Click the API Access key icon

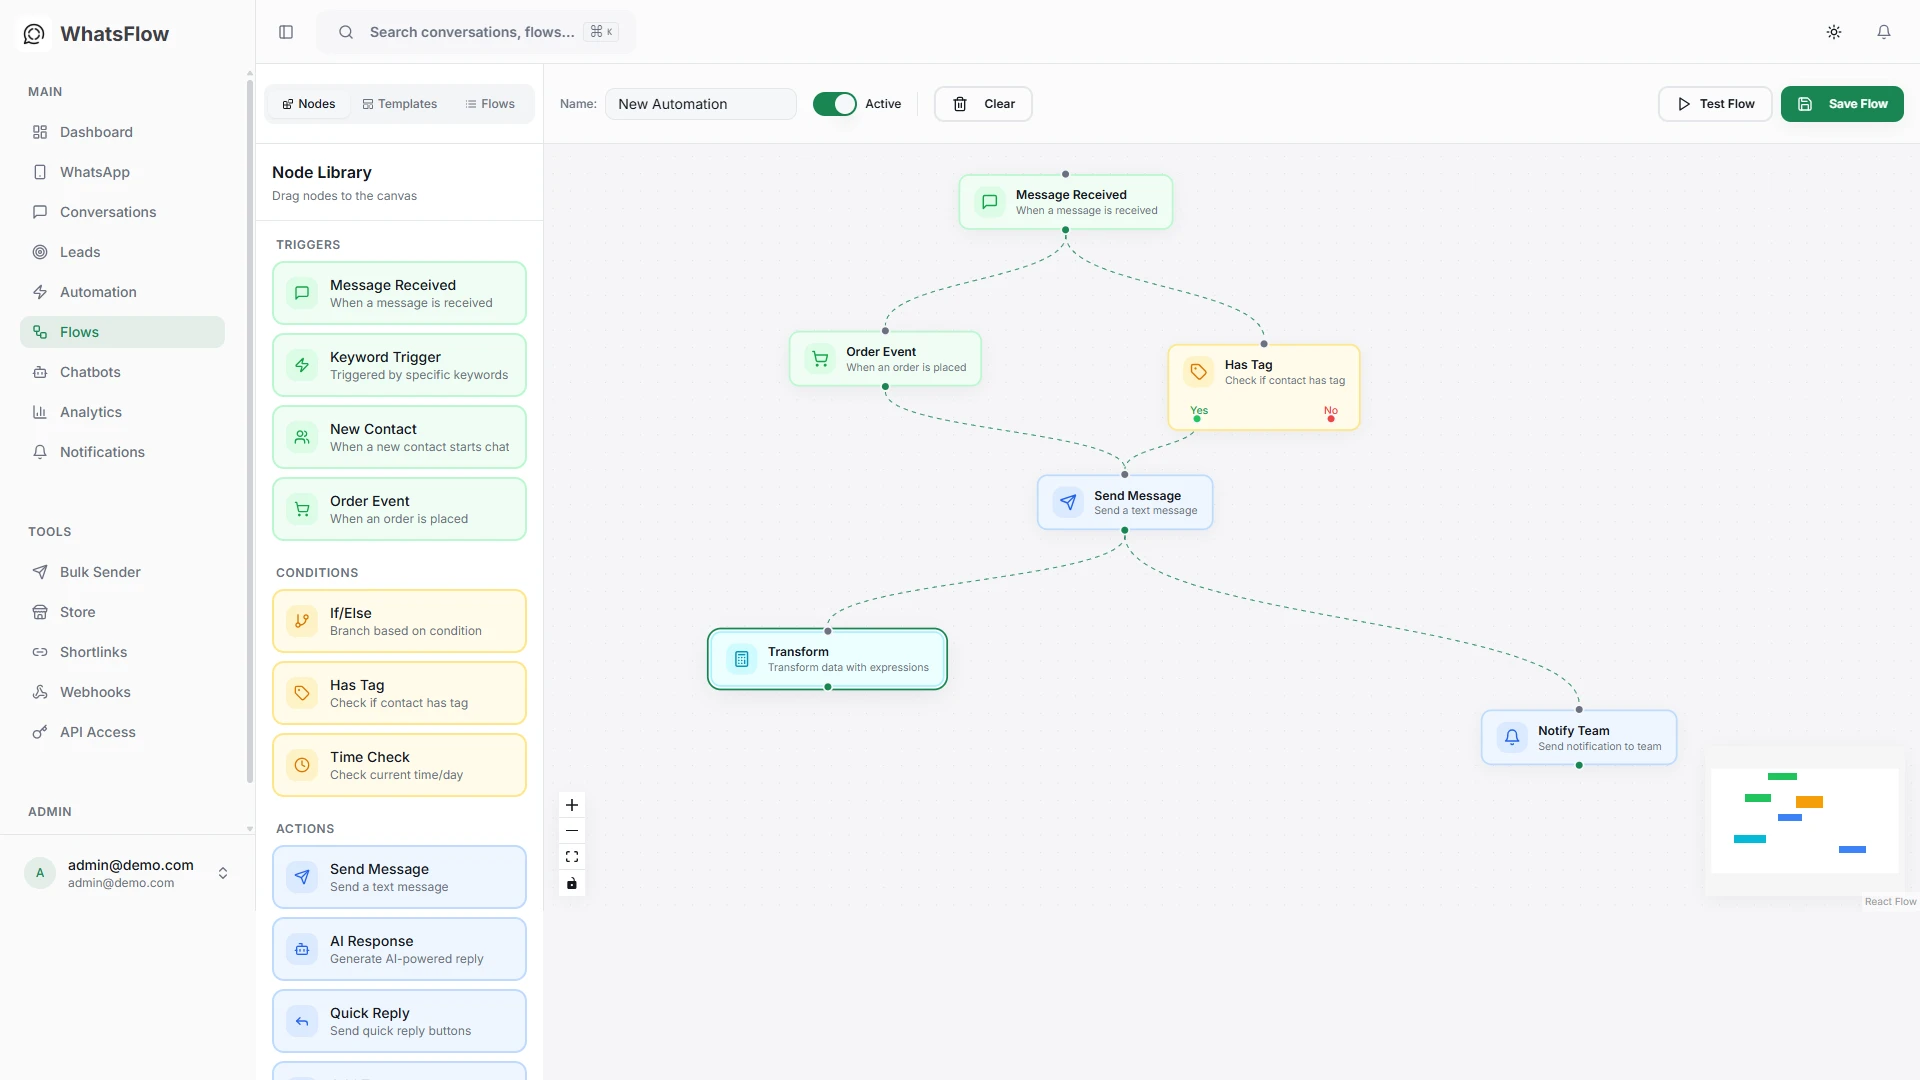[40, 732]
